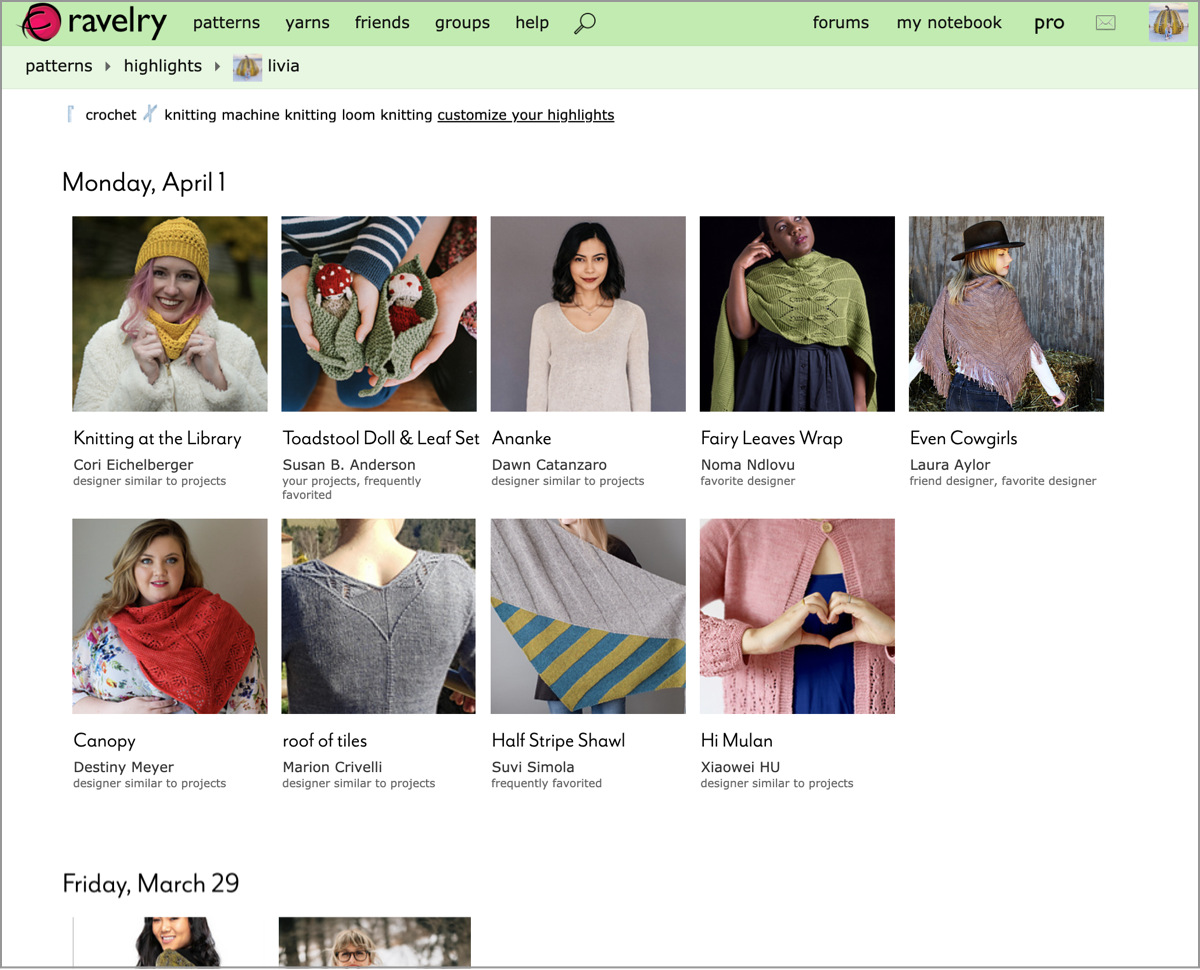Open the Hi Mulan cardigan thumbnail
The width and height of the screenshot is (1200, 970).
(x=797, y=616)
